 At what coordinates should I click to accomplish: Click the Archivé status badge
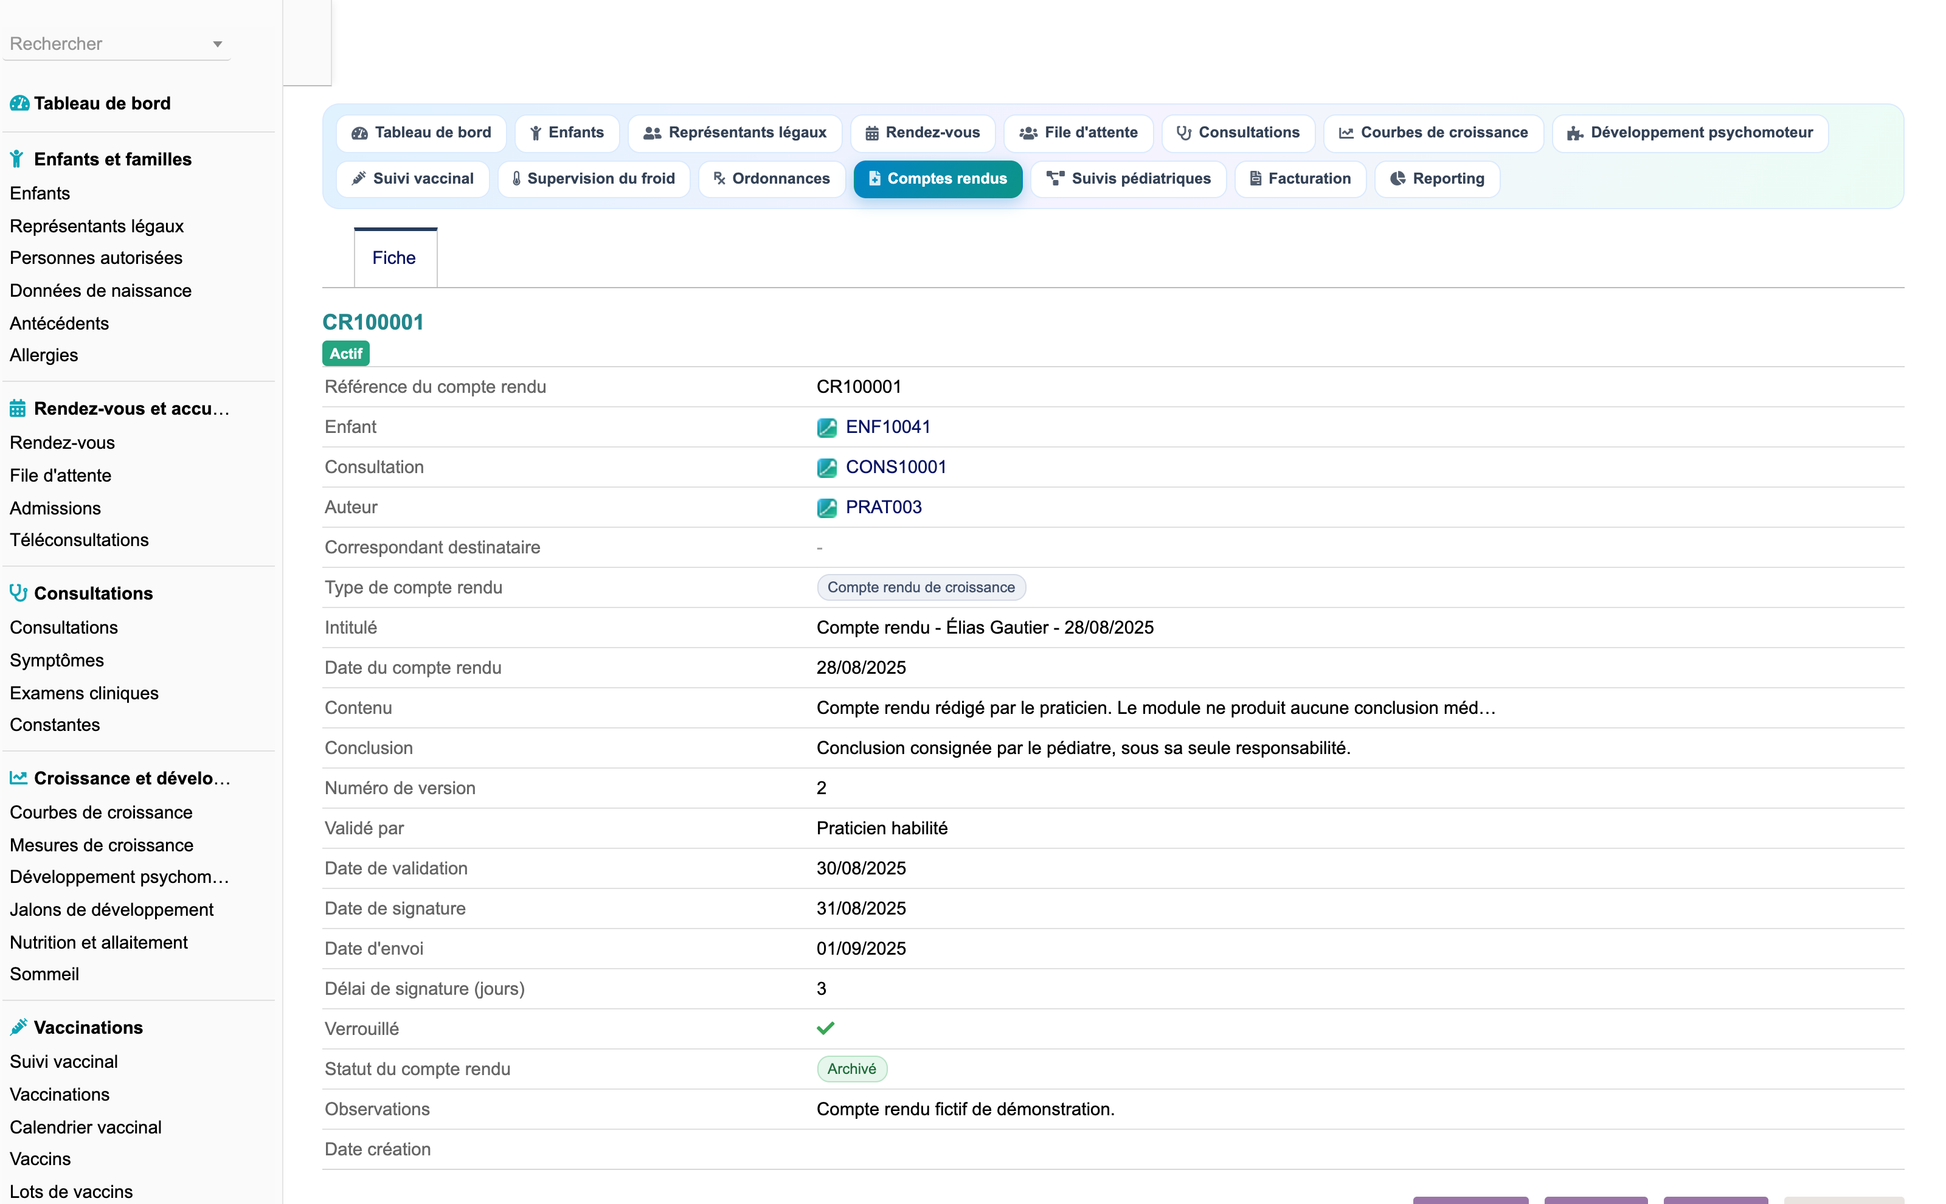click(852, 1069)
